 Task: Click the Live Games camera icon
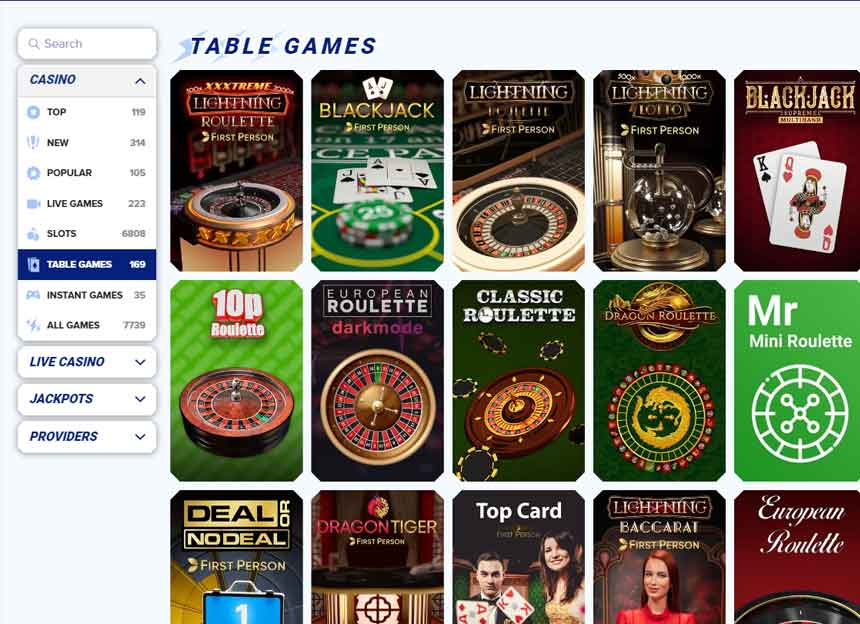pyautogui.click(x=33, y=204)
